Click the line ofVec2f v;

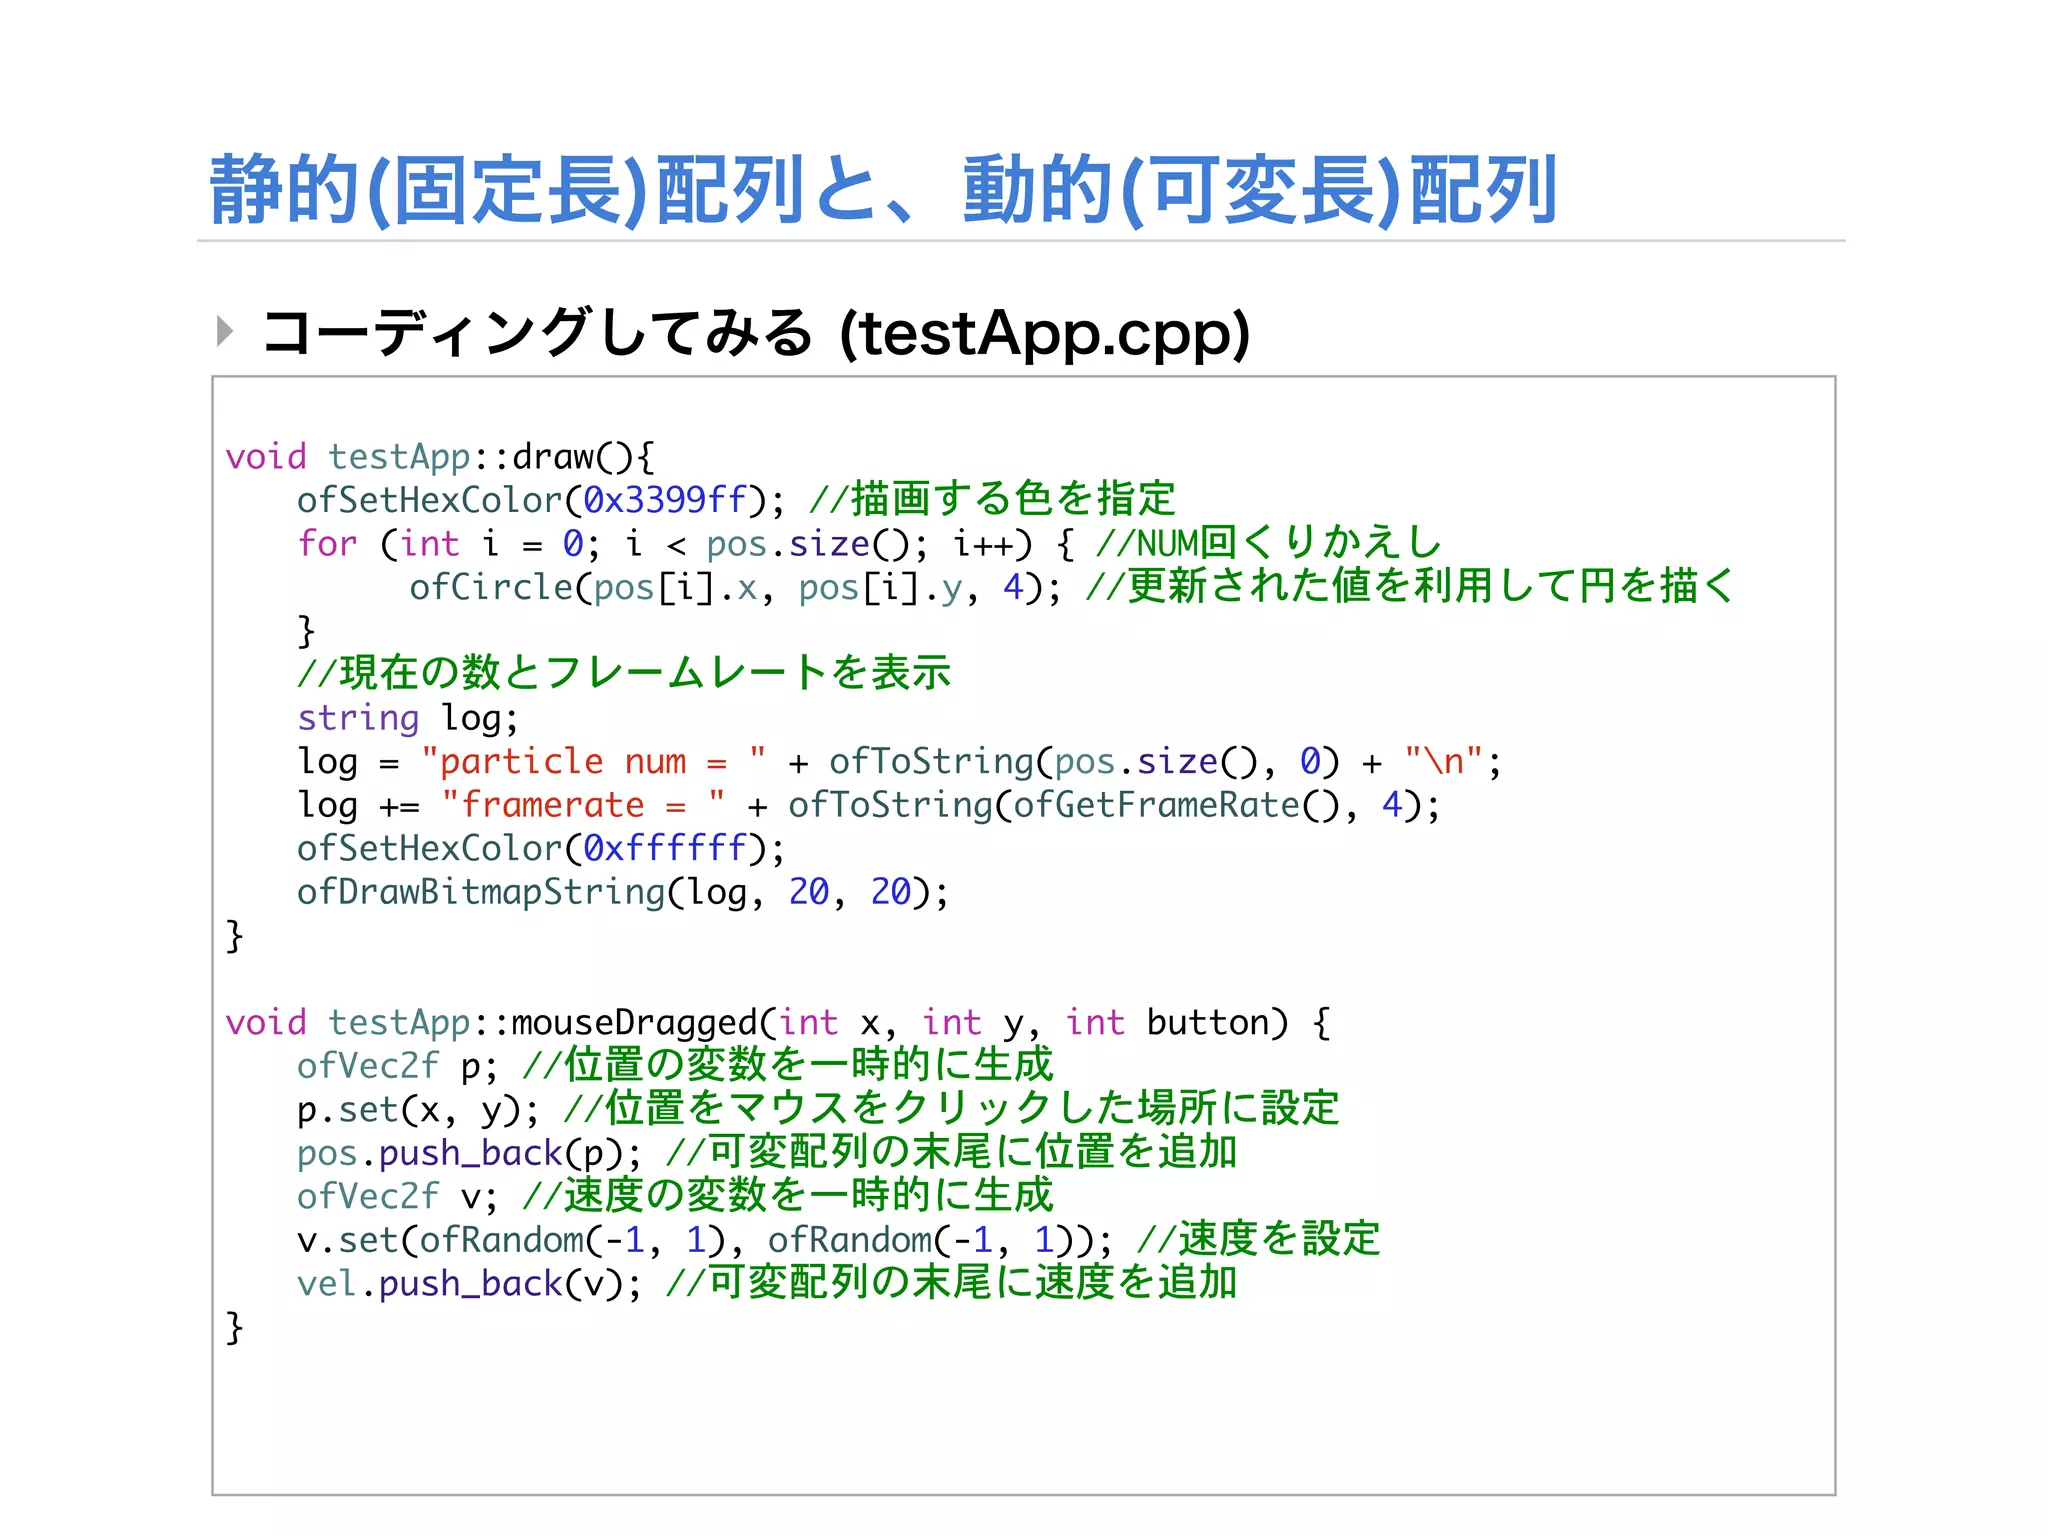[397, 1197]
